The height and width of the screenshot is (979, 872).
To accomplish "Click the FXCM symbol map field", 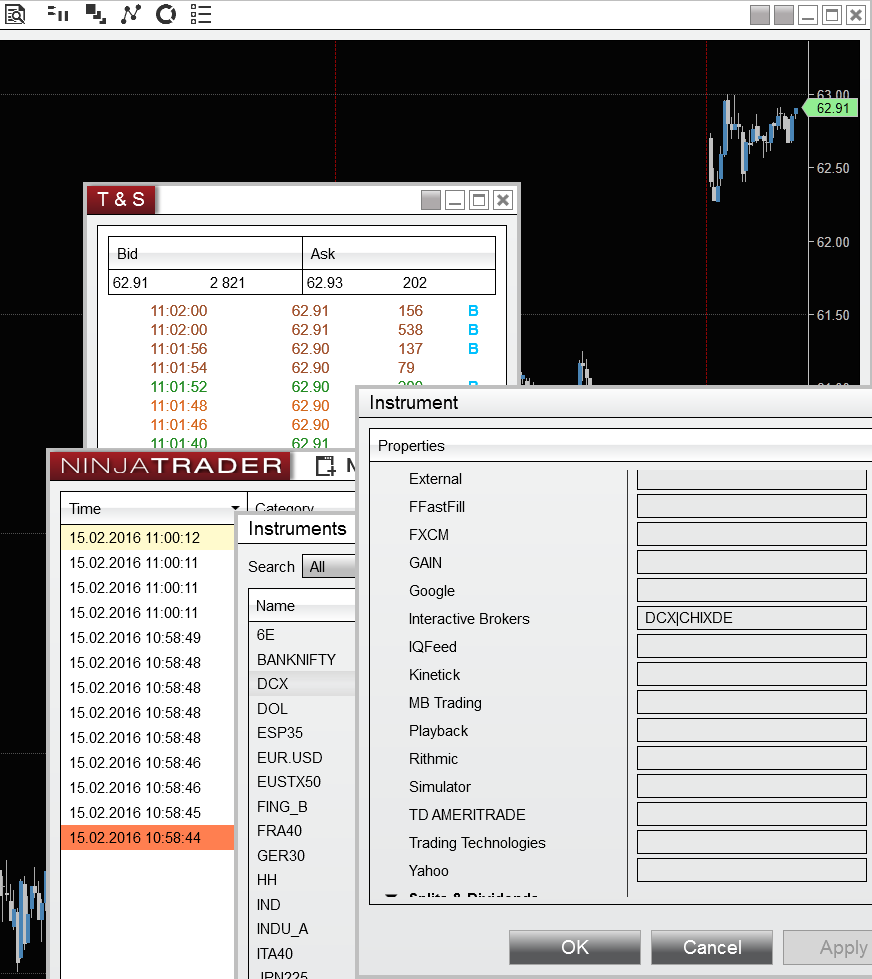I will [x=752, y=534].
